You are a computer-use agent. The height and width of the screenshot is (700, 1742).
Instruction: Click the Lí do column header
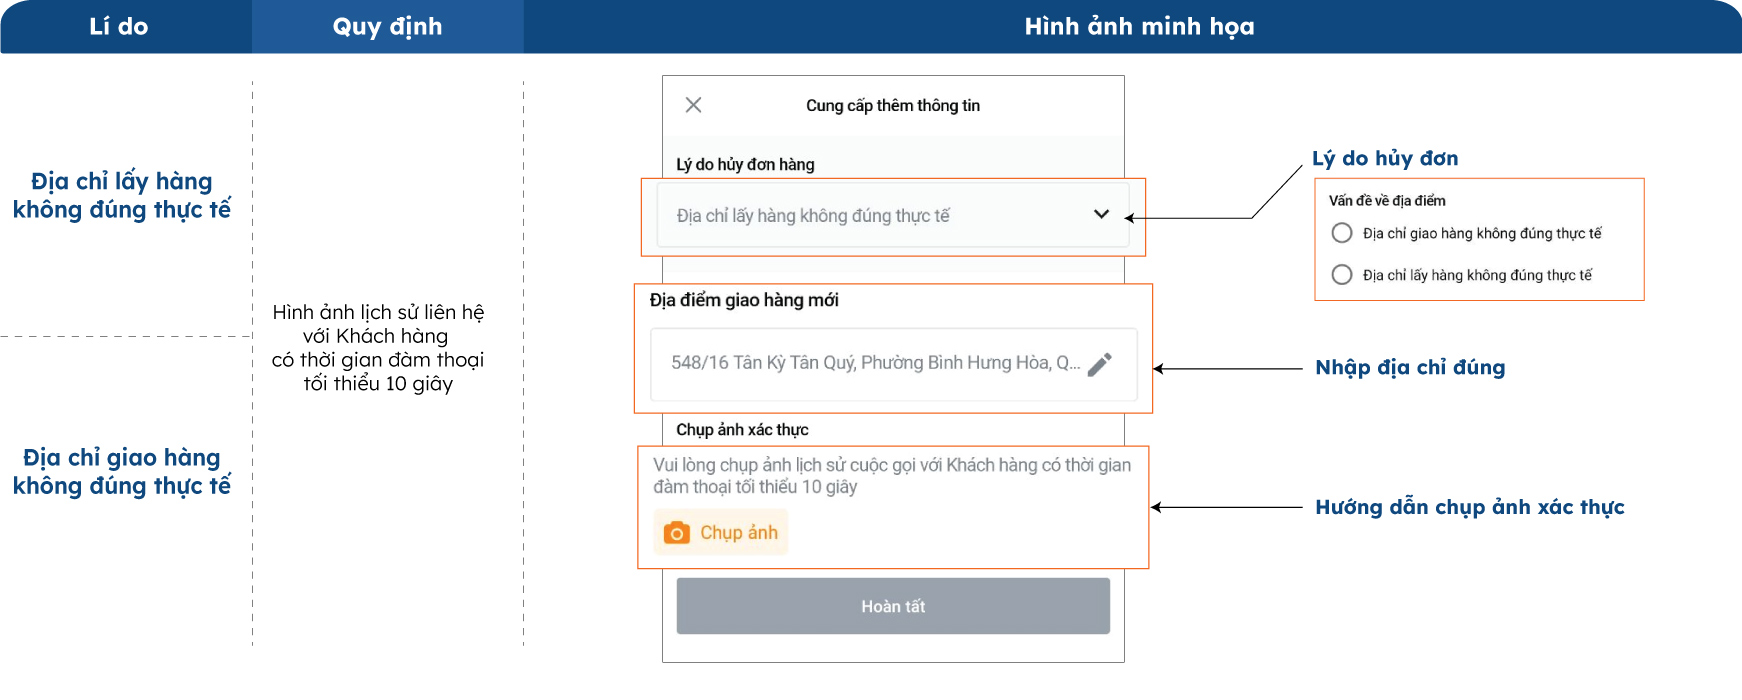coord(118,27)
